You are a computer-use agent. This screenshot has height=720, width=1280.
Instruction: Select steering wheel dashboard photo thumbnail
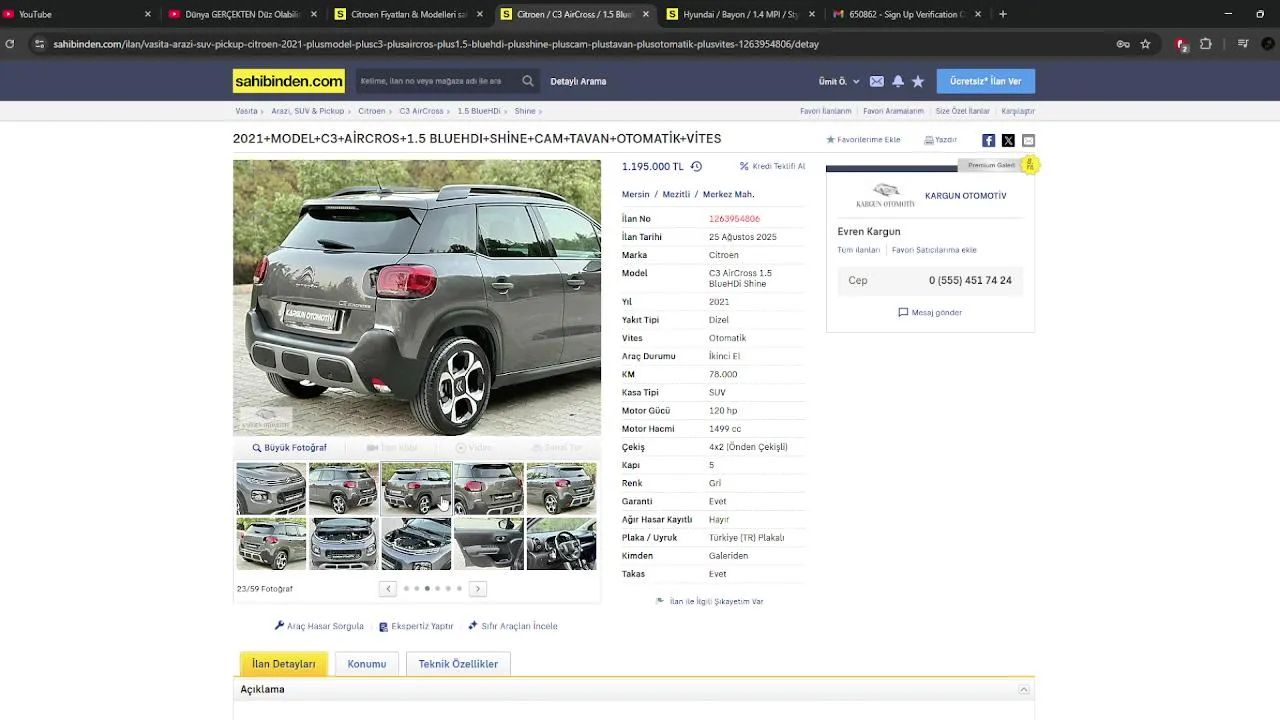[x=561, y=543]
